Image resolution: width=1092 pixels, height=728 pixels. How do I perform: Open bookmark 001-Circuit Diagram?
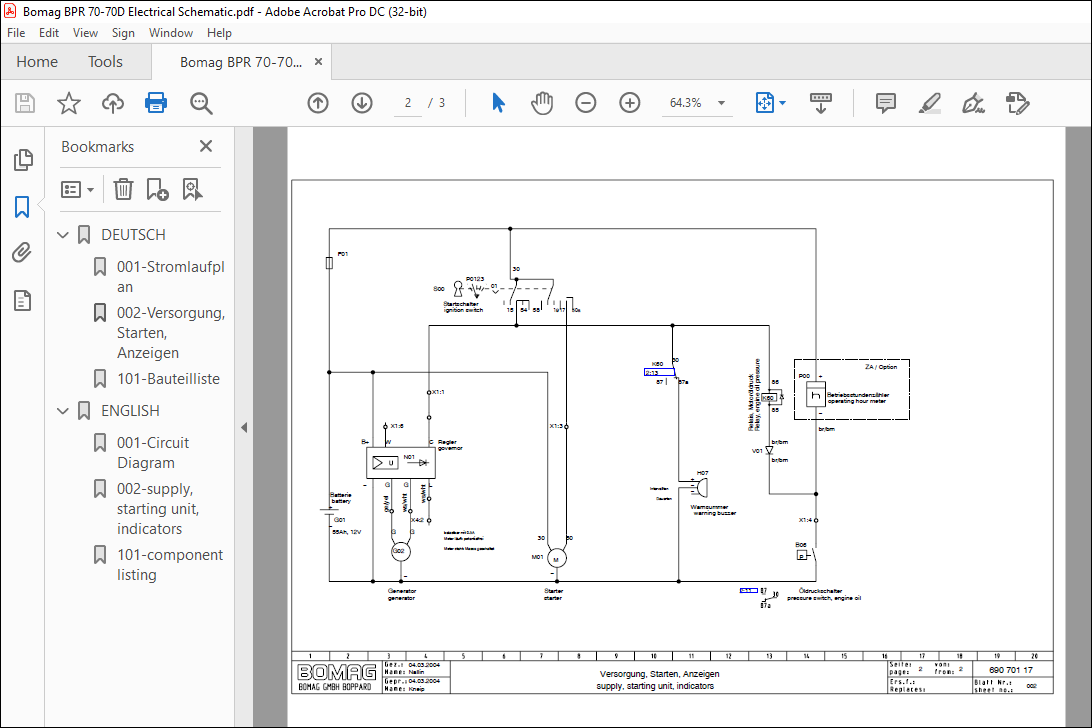pyautogui.click(x=153, y=453)
